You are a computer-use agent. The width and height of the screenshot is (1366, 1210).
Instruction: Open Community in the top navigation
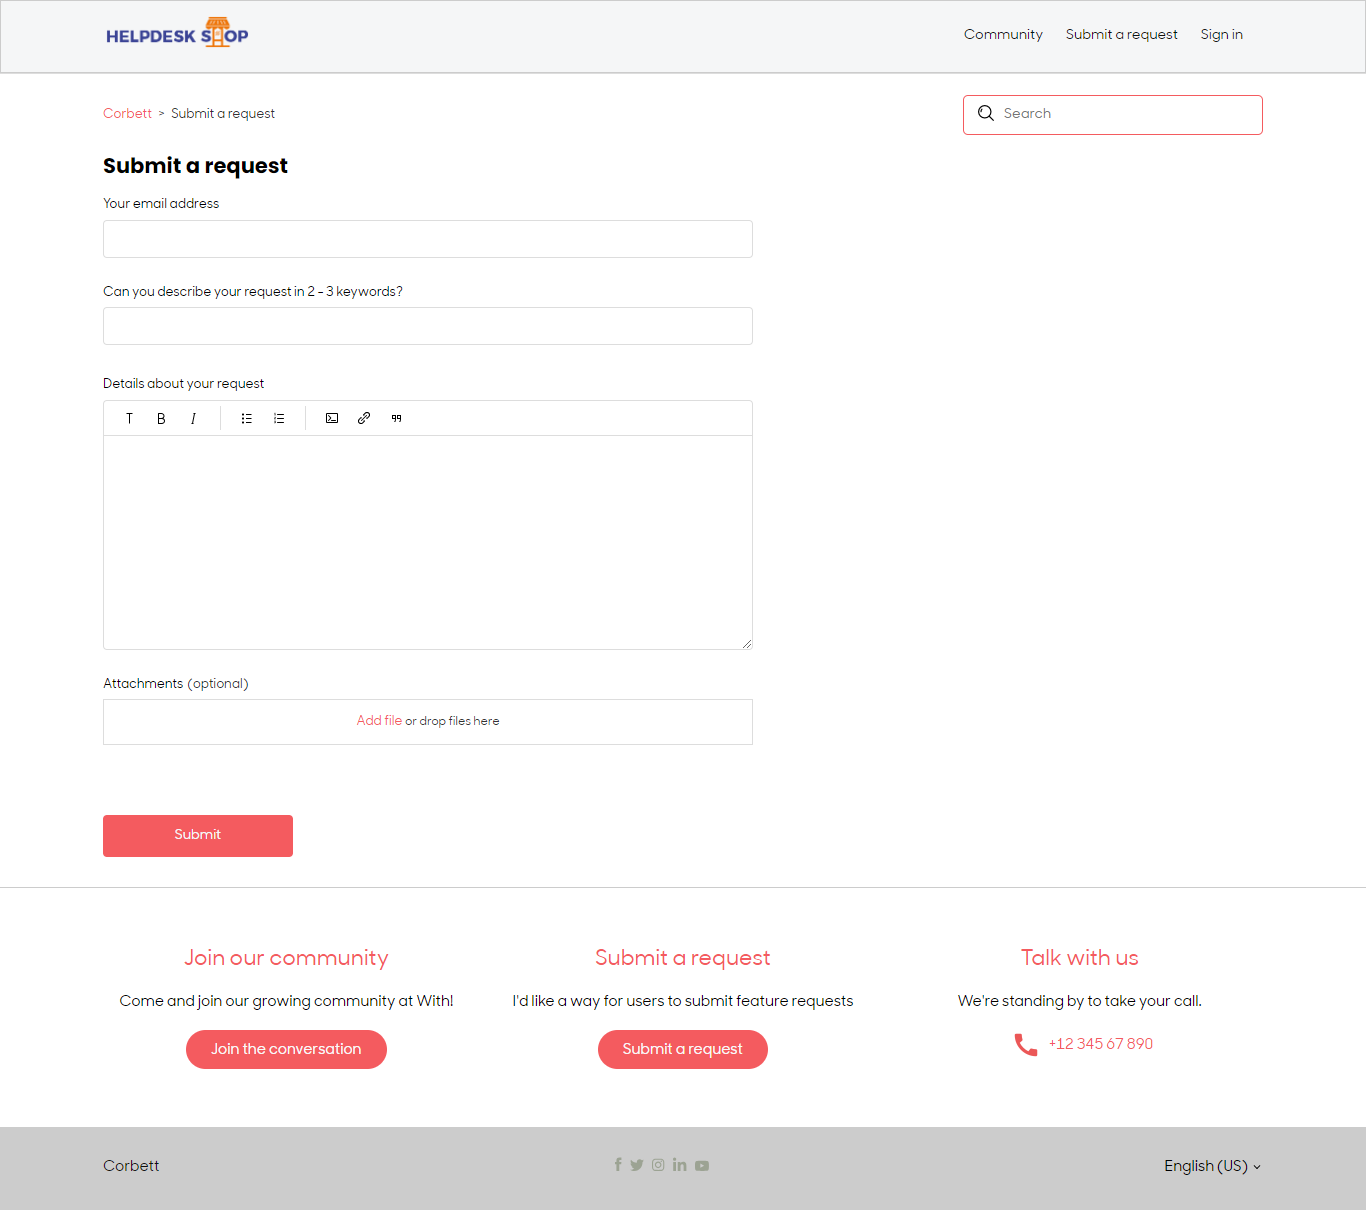1003,35
